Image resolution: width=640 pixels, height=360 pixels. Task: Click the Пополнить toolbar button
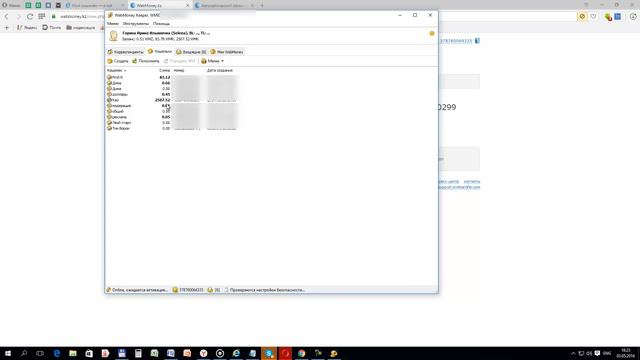(x=146, y=61)
